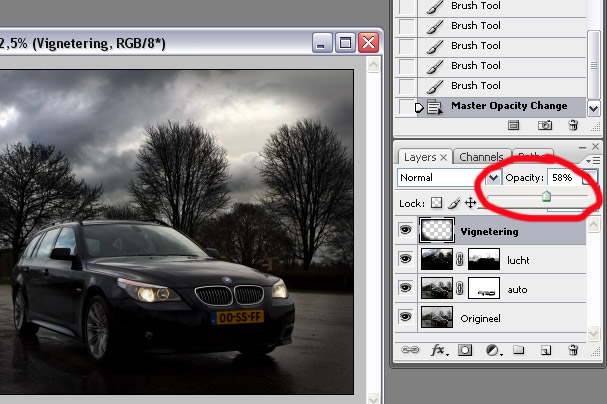The image size is (607, 404).
Task: Toggle Lock position move icon
Action: pyautogui.click(x=470, y=203)
